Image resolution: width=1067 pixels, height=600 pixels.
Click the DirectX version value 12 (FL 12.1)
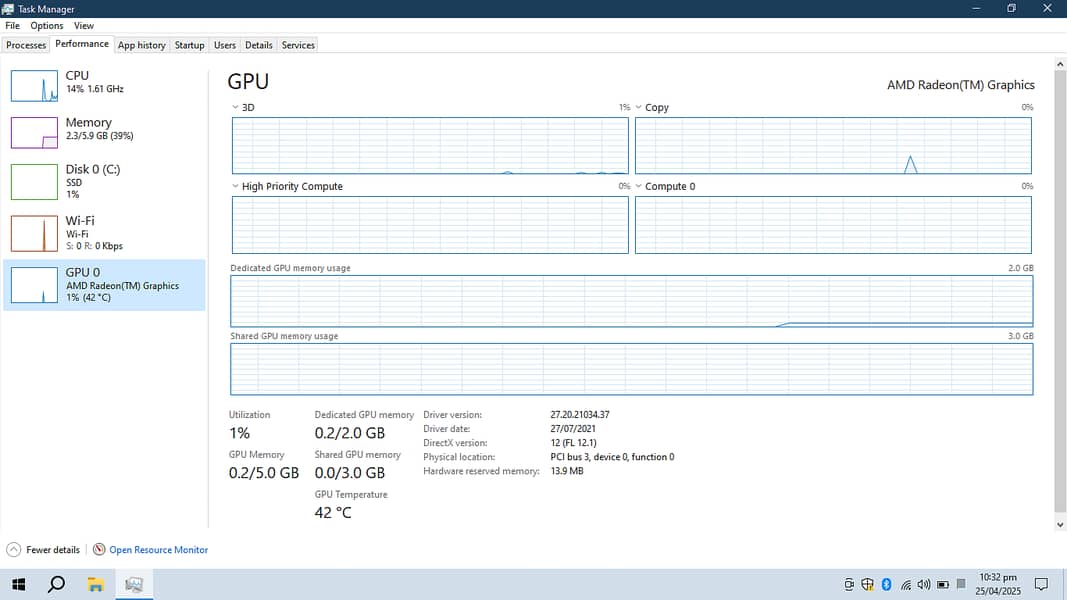574,443
